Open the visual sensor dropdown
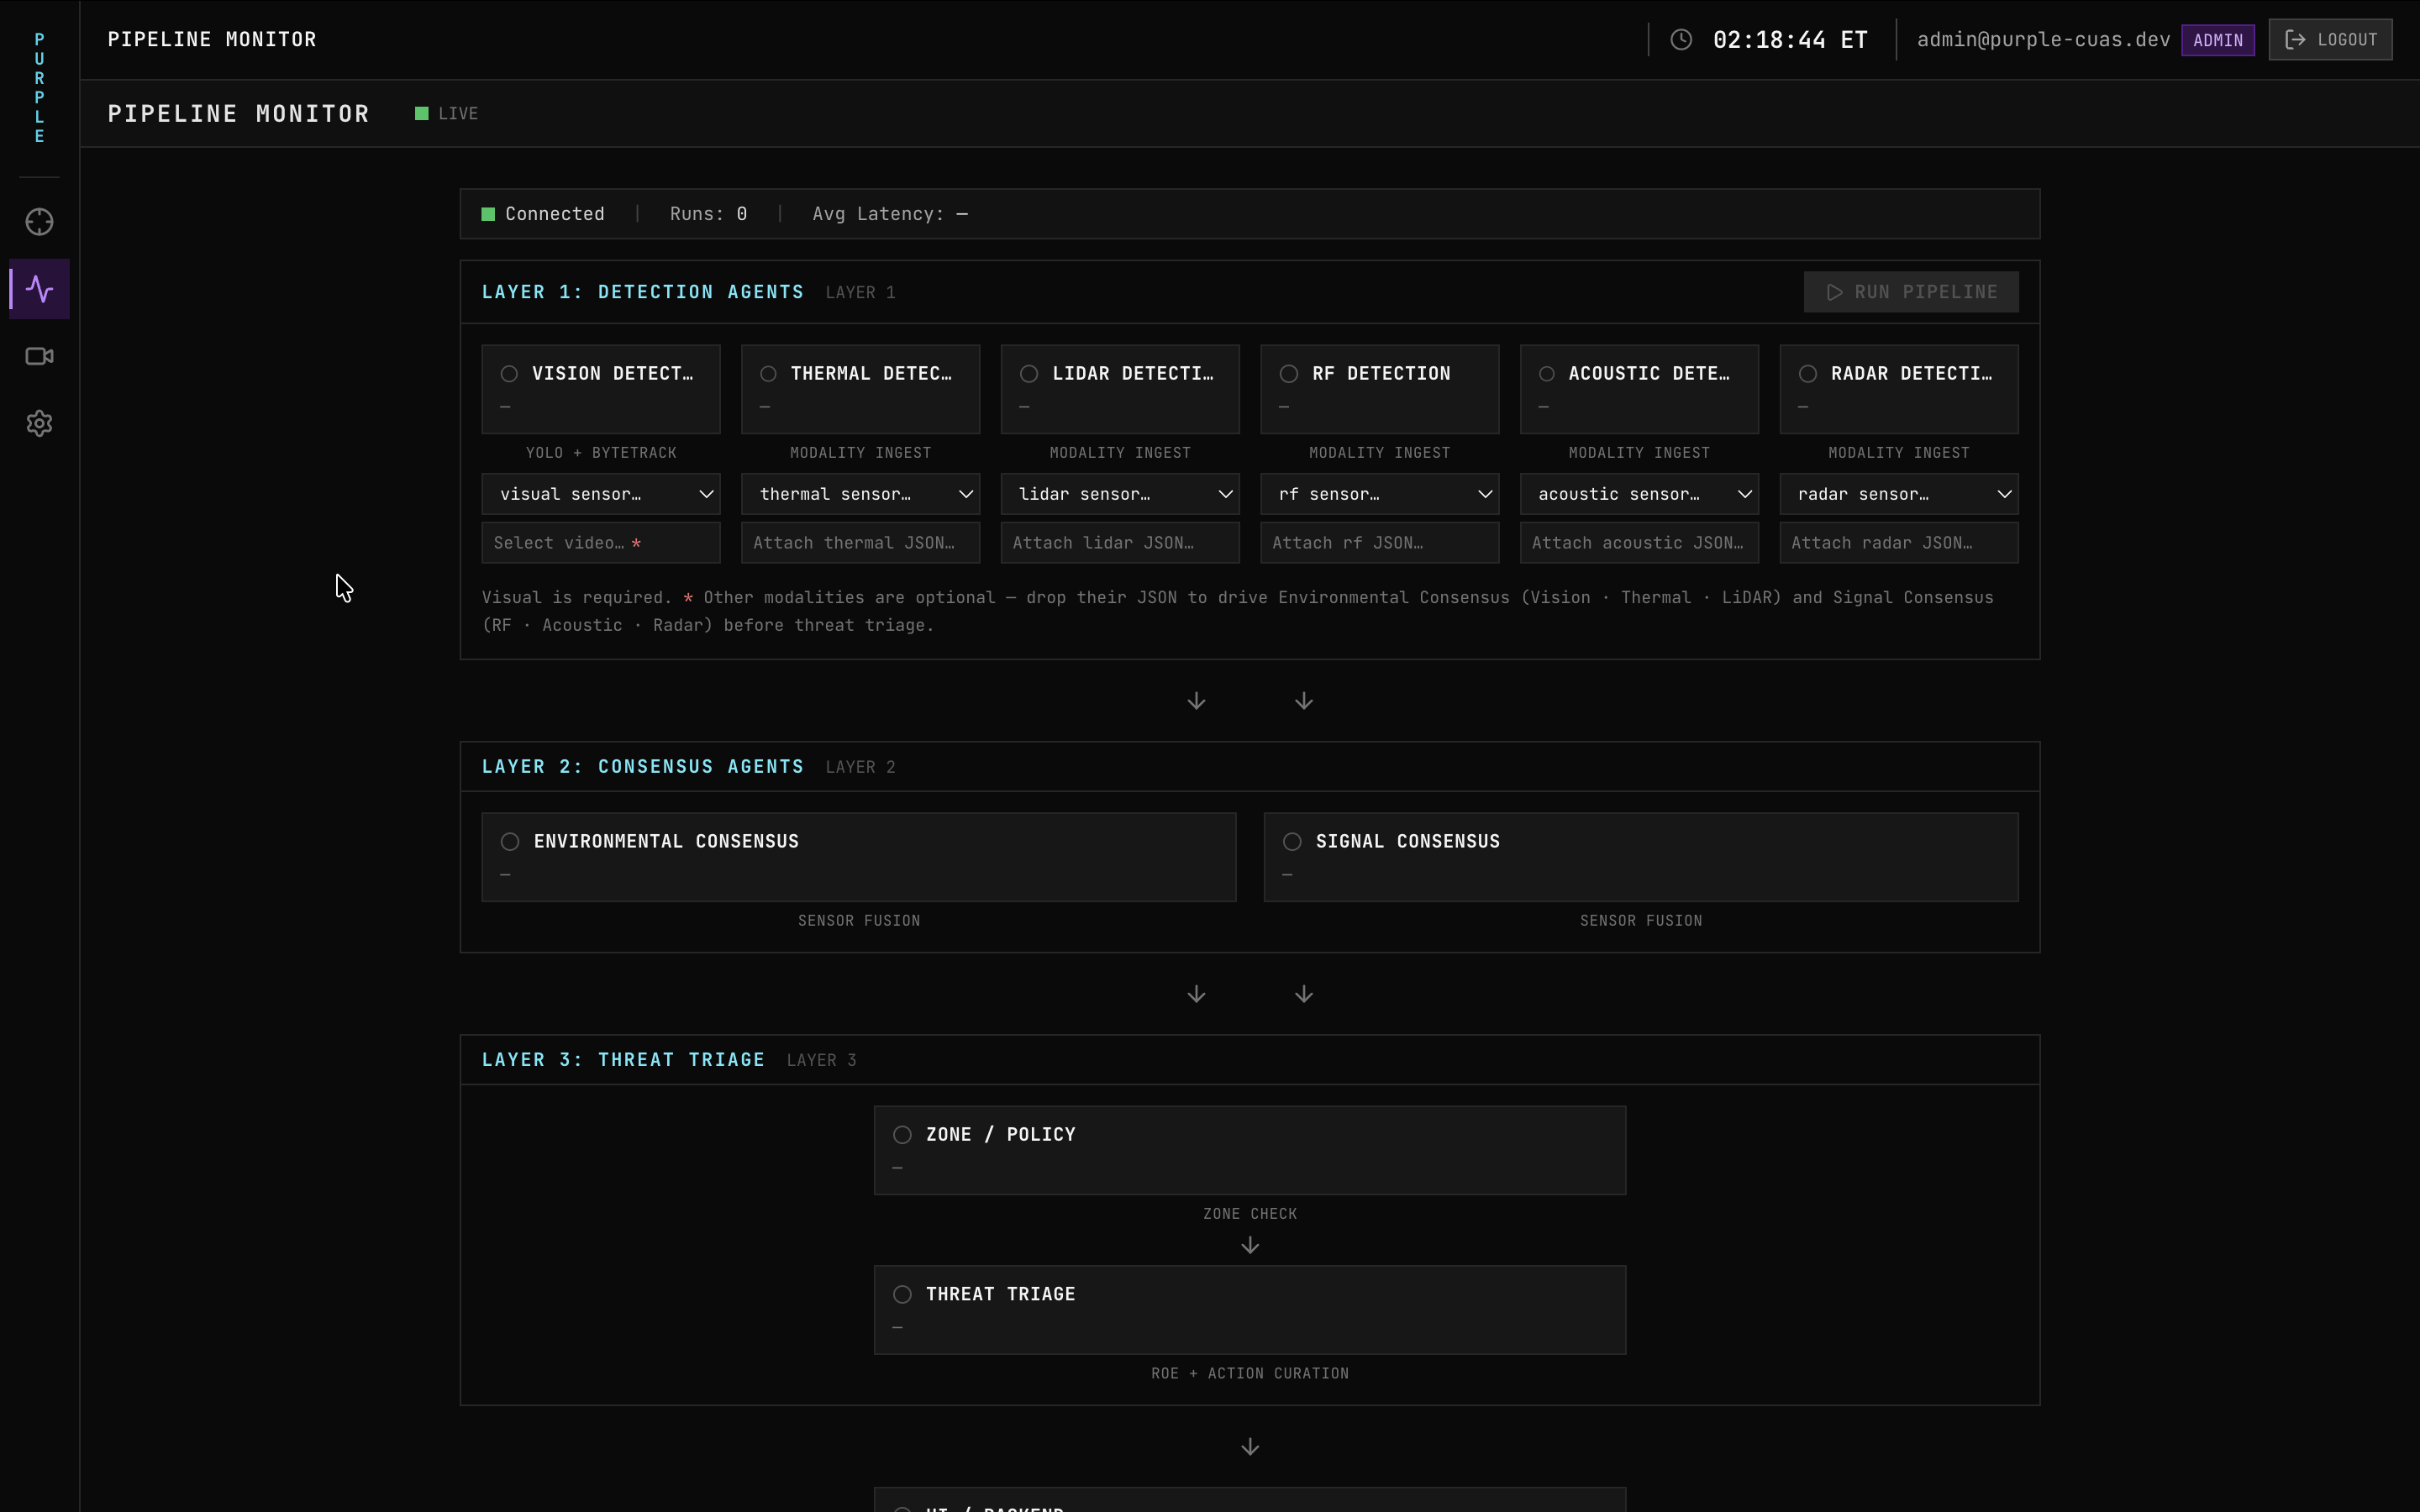 (x=601, y=494)
